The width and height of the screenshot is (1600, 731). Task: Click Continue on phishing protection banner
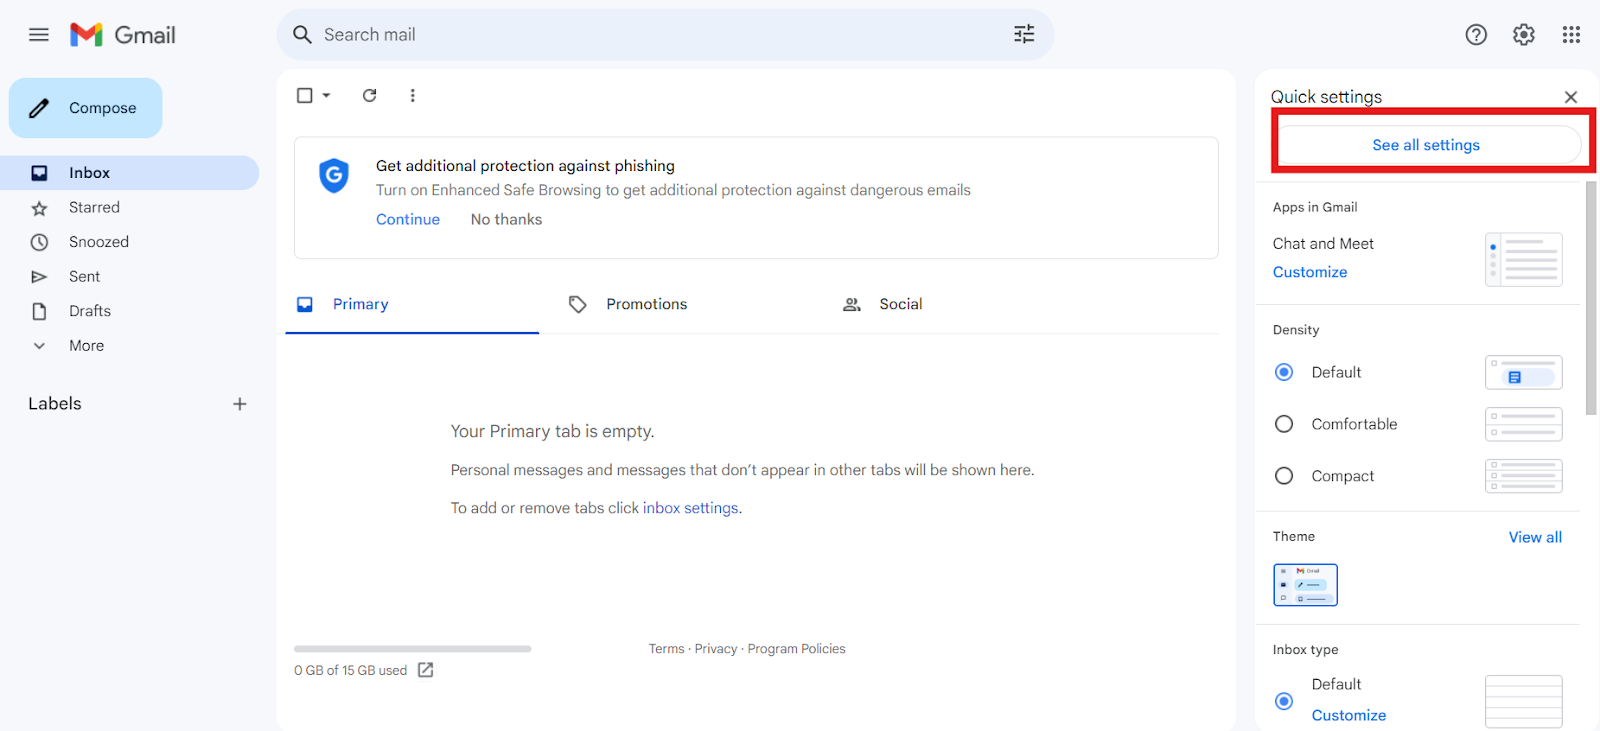(x=408, y=219)
